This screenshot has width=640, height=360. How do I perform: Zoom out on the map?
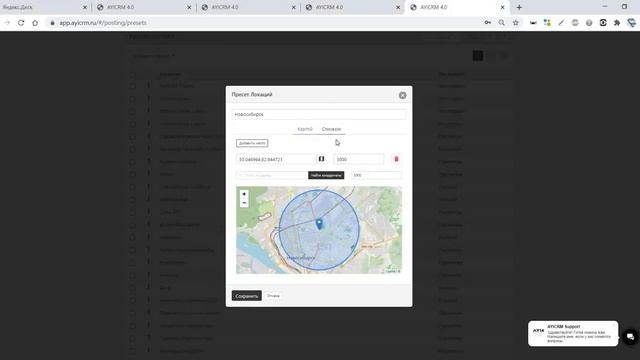click(244, 203)
